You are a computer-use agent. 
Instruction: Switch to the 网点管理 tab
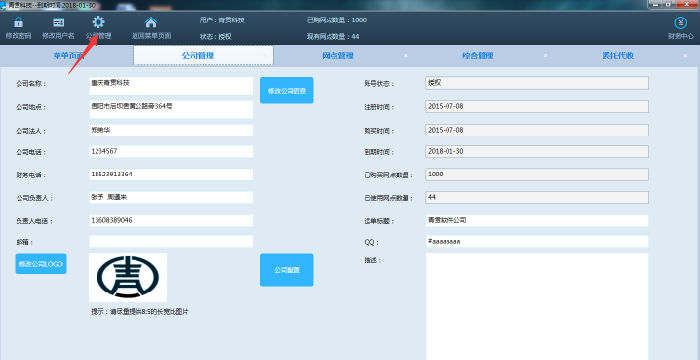pos(338,56)
